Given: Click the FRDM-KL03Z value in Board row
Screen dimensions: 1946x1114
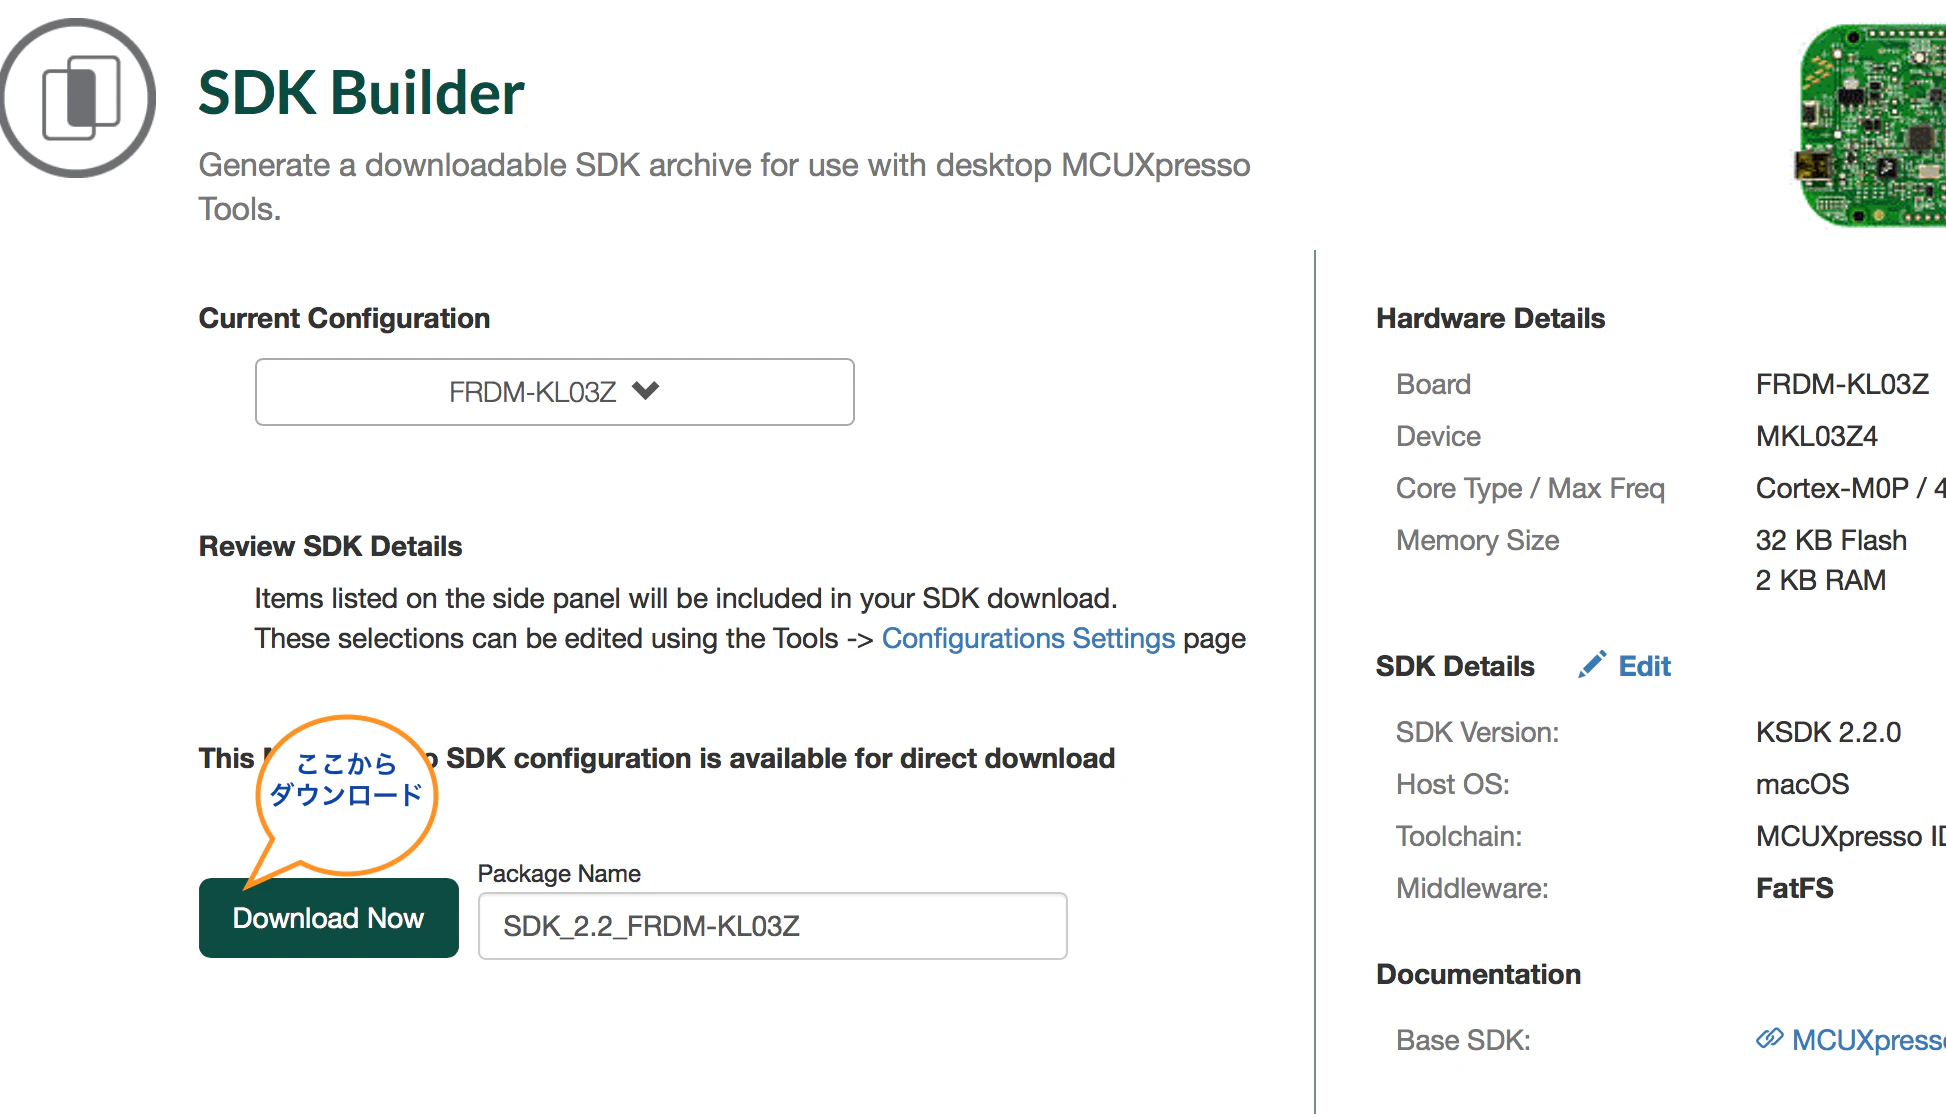Looking at the screenshot, I should pos(1842,384).
